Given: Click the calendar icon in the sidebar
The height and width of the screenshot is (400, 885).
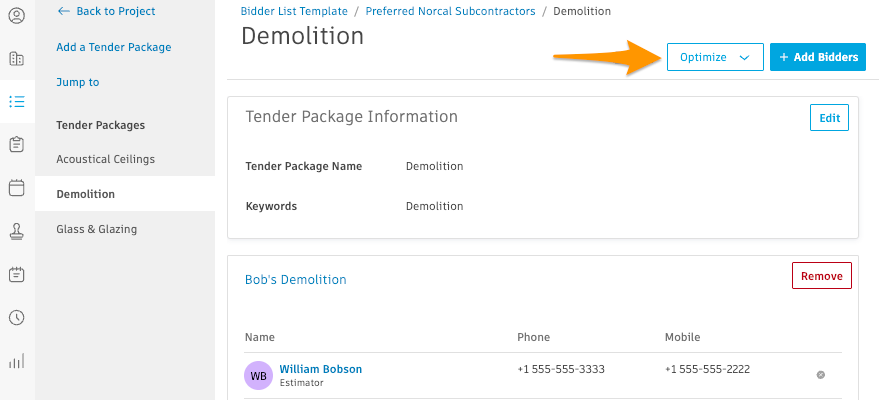Looking at the screenshot, I should click(17, 188).
